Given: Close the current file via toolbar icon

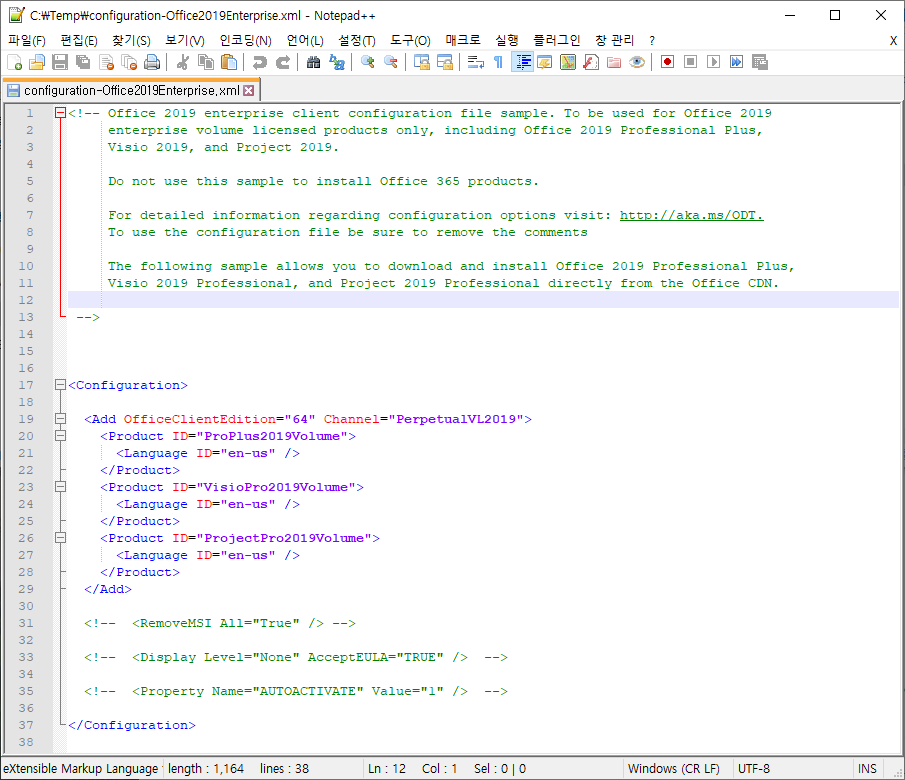Looking at the screenshot, I should 106,62.
